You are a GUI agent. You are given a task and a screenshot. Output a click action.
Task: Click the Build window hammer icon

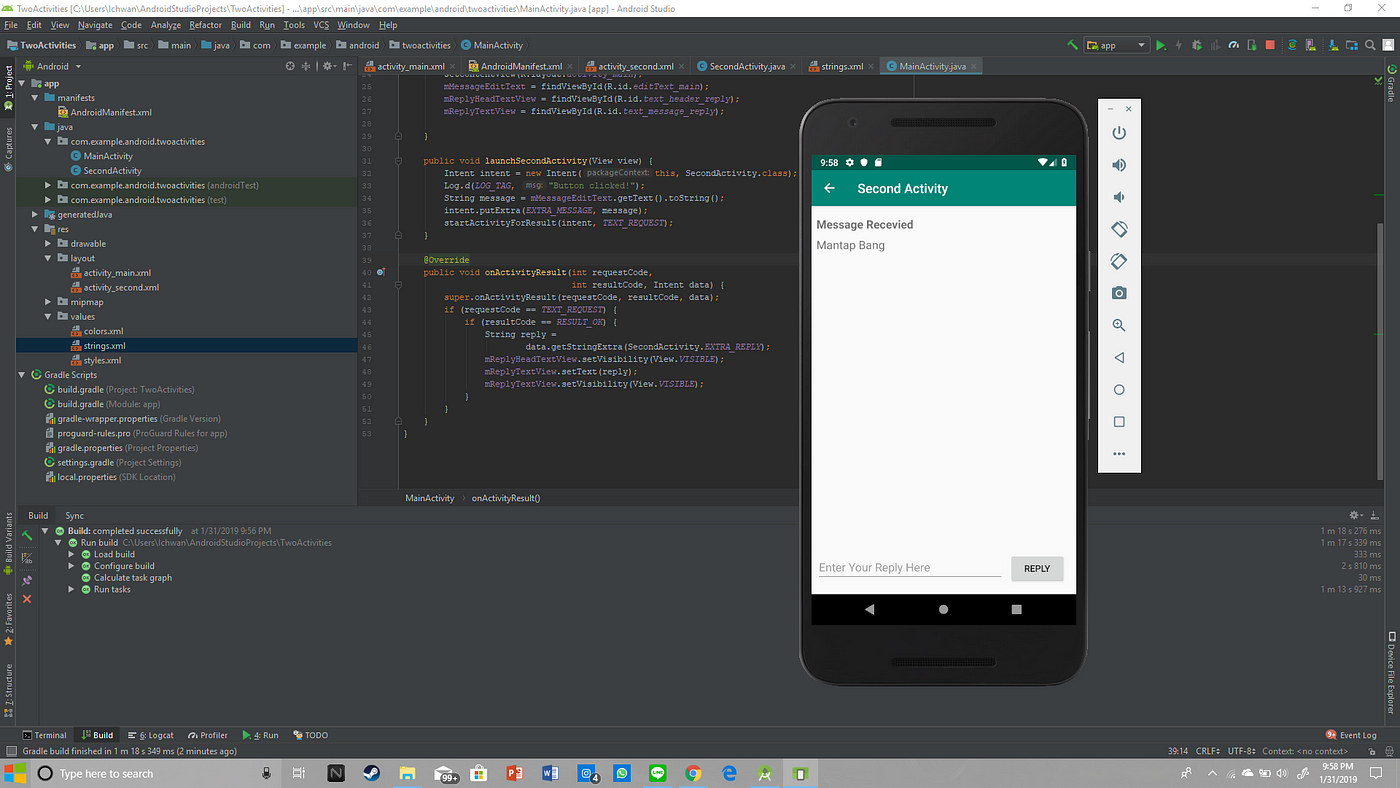click(27, 536)
